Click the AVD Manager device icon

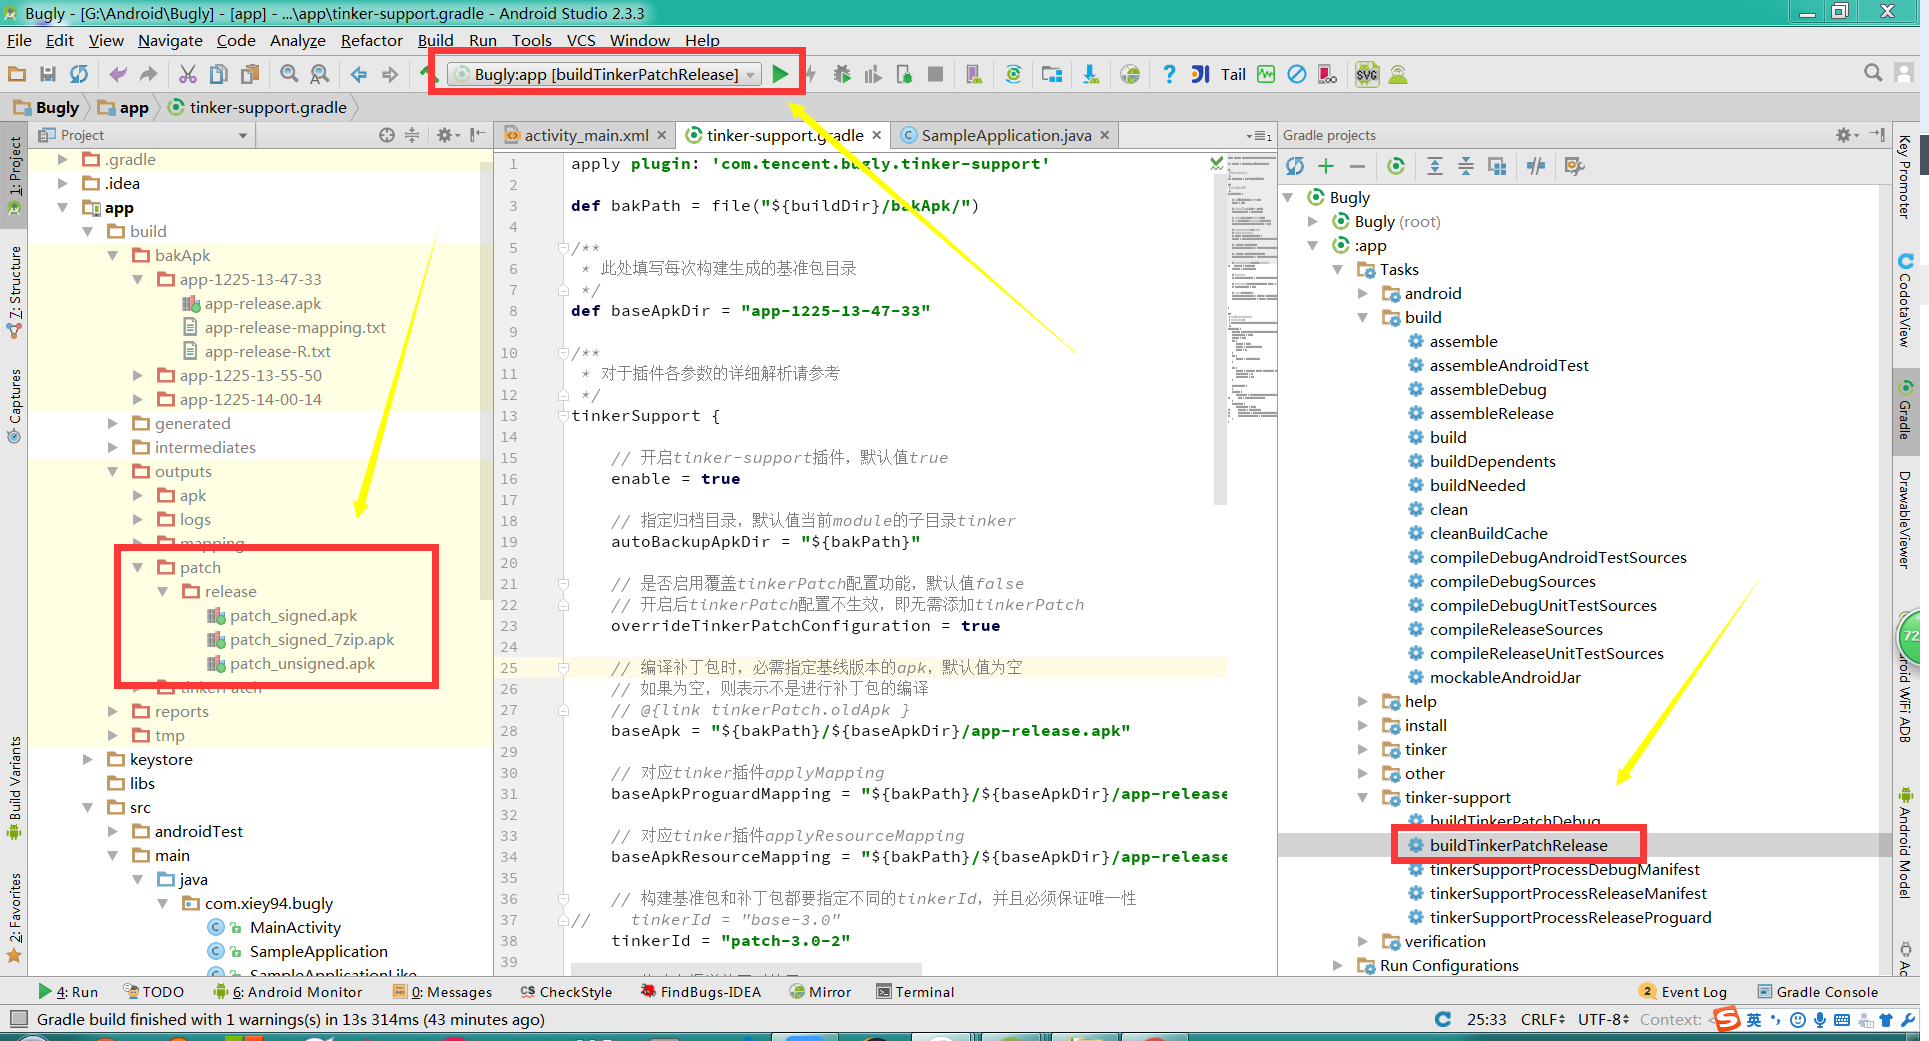974,74
